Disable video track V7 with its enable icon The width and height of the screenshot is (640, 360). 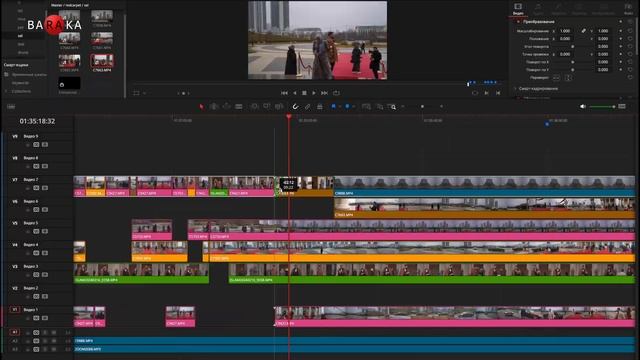tap(45, 188)
